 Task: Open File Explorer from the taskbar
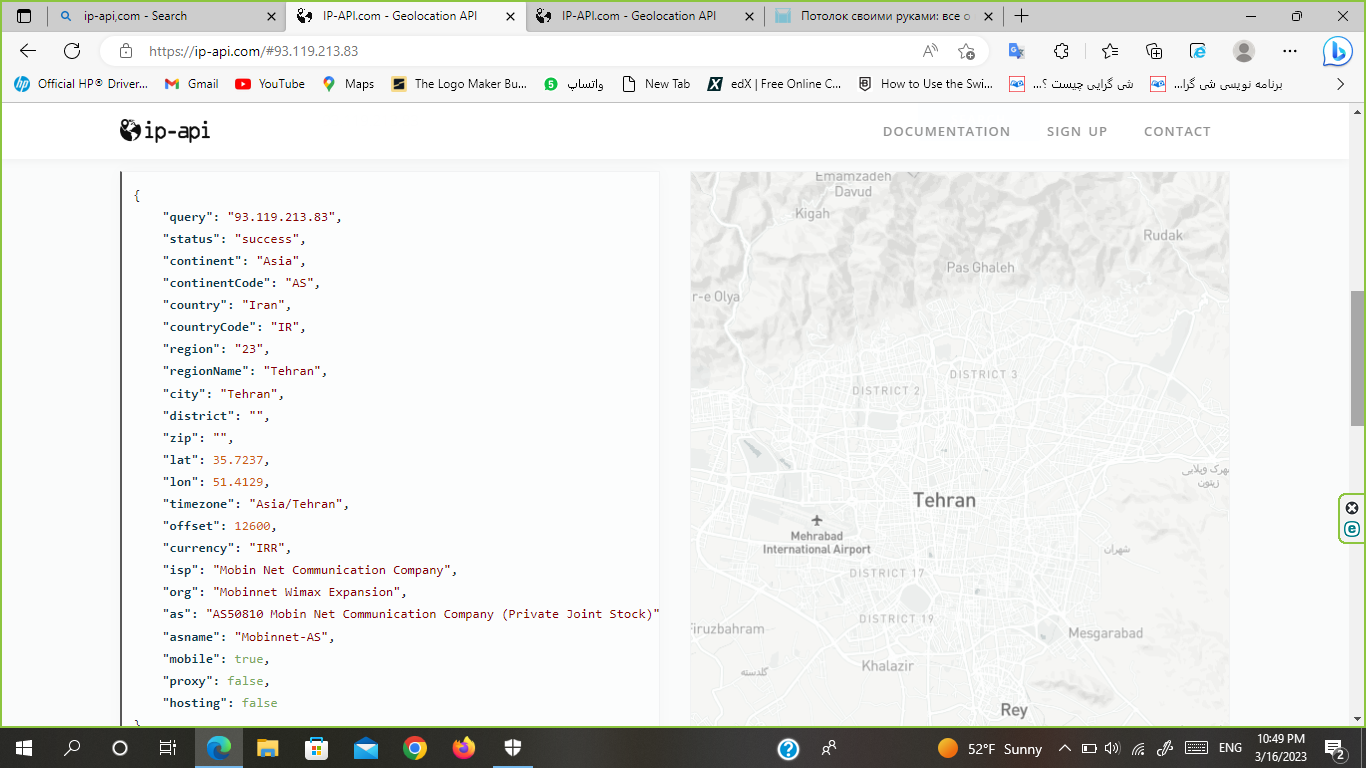(267, 748)
